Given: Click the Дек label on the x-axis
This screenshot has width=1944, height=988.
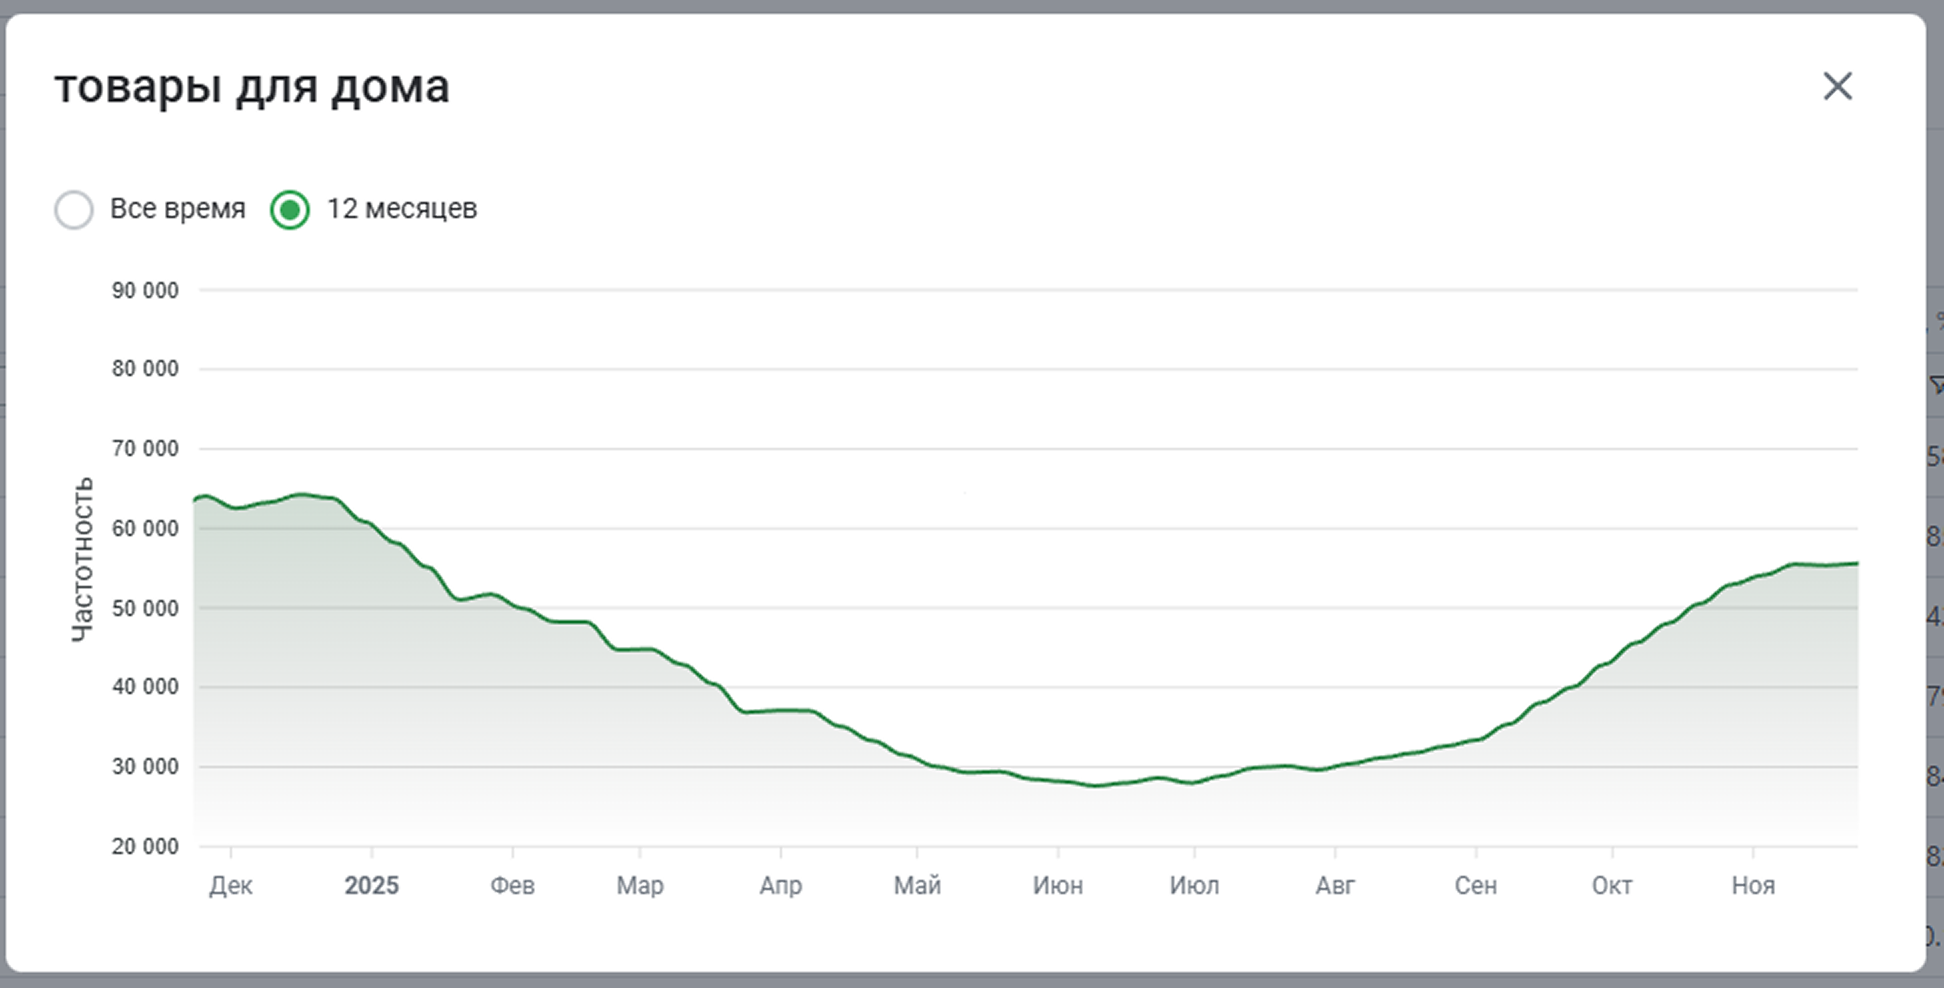Looking at the screenshot, I should (x=231, y=885).
